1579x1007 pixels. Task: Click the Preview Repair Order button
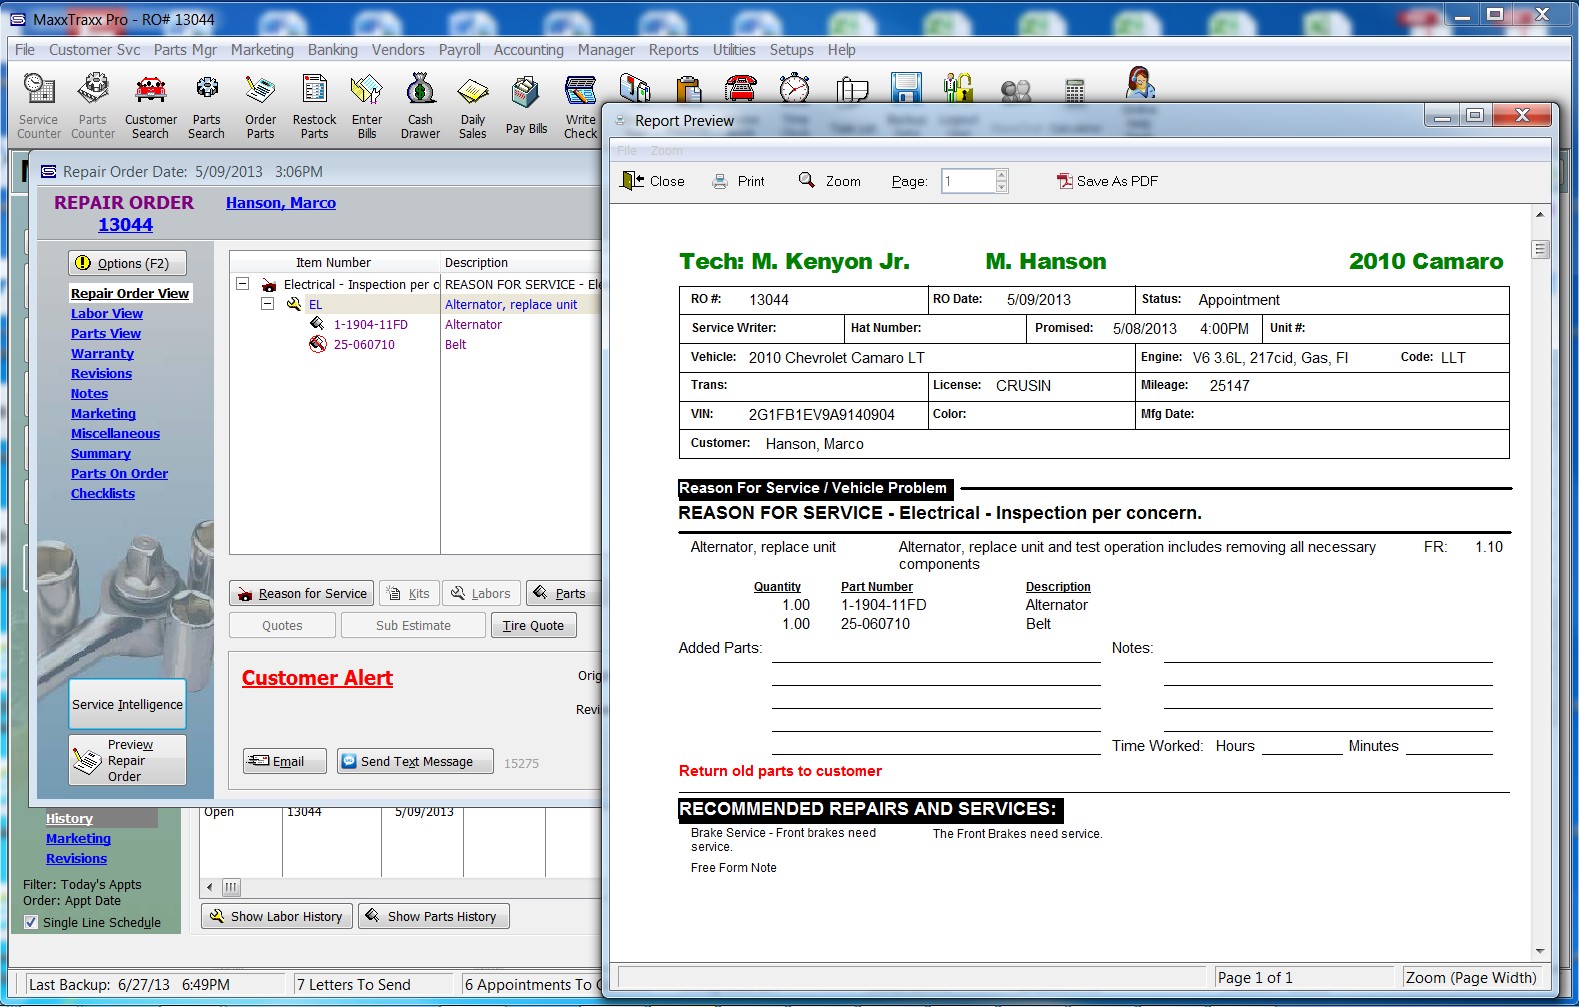coord(127,760)
